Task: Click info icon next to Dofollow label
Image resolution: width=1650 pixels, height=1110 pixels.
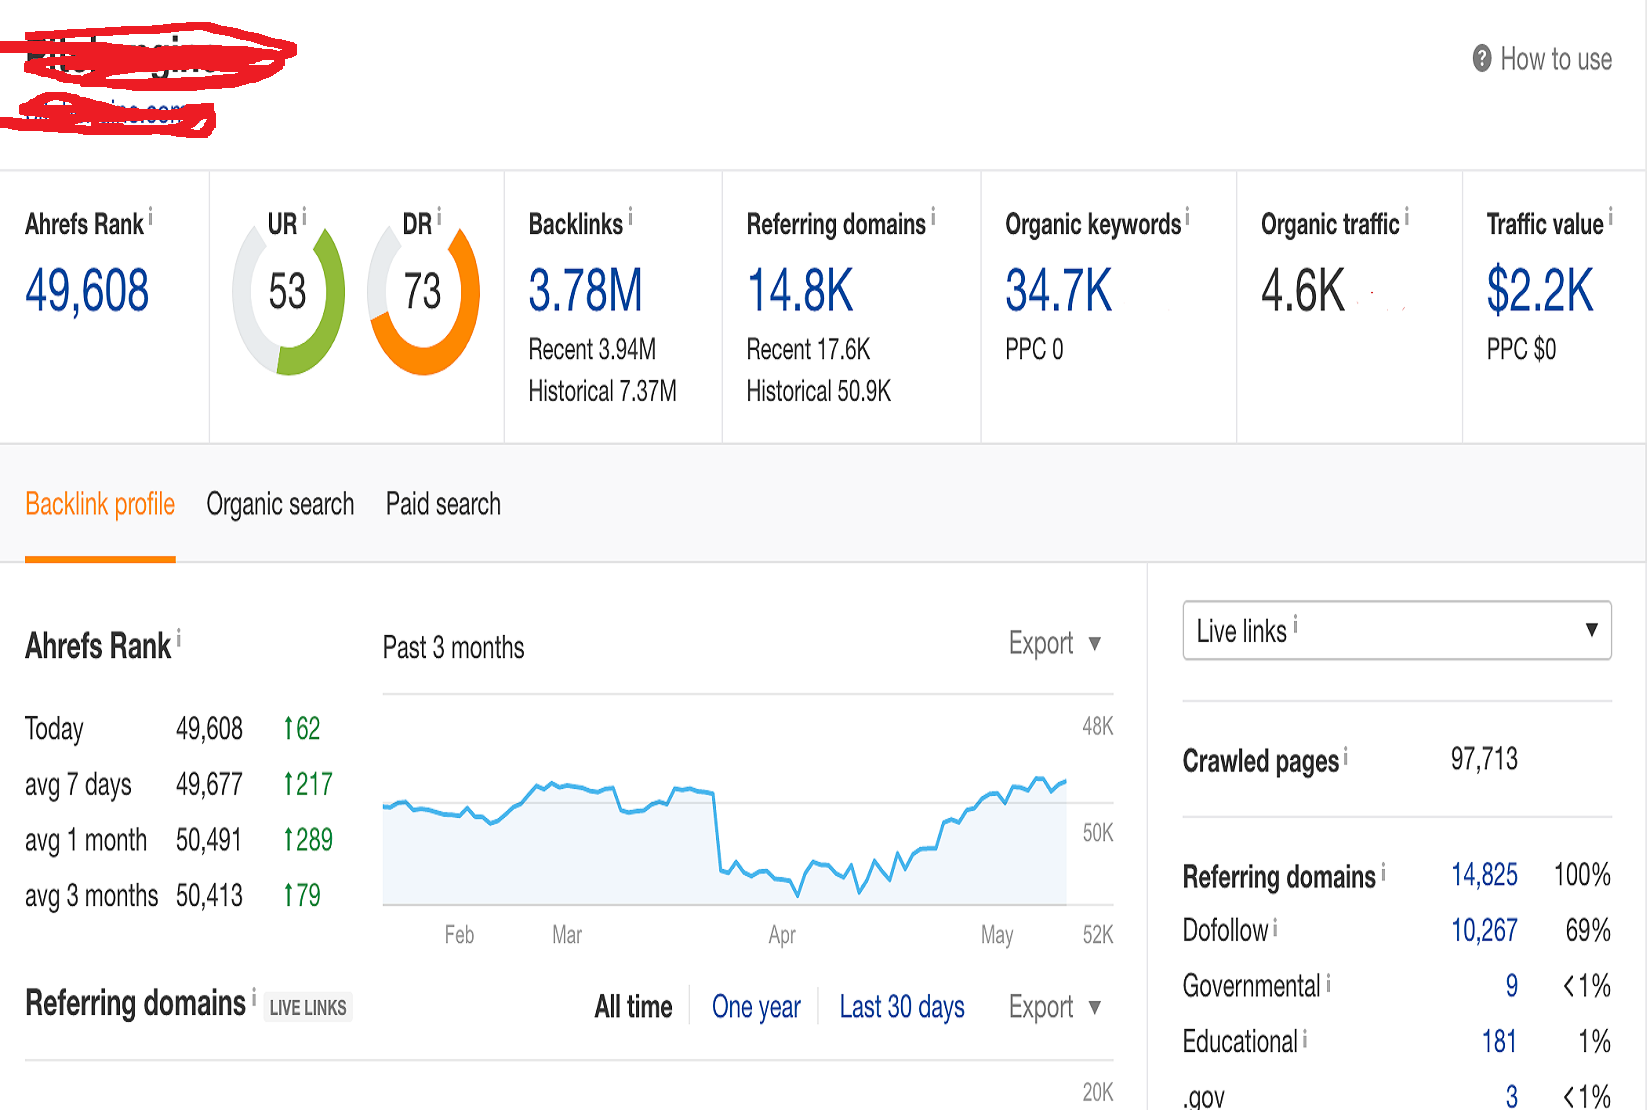Action: (x=1275, y=928)
